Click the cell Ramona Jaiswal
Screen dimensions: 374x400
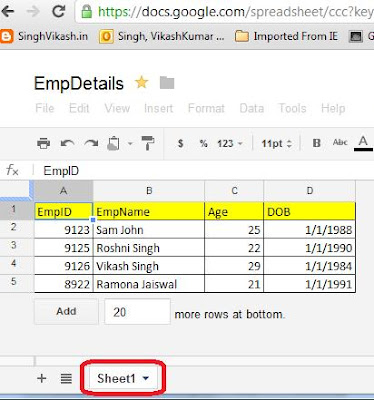click(x=149, y=284)
